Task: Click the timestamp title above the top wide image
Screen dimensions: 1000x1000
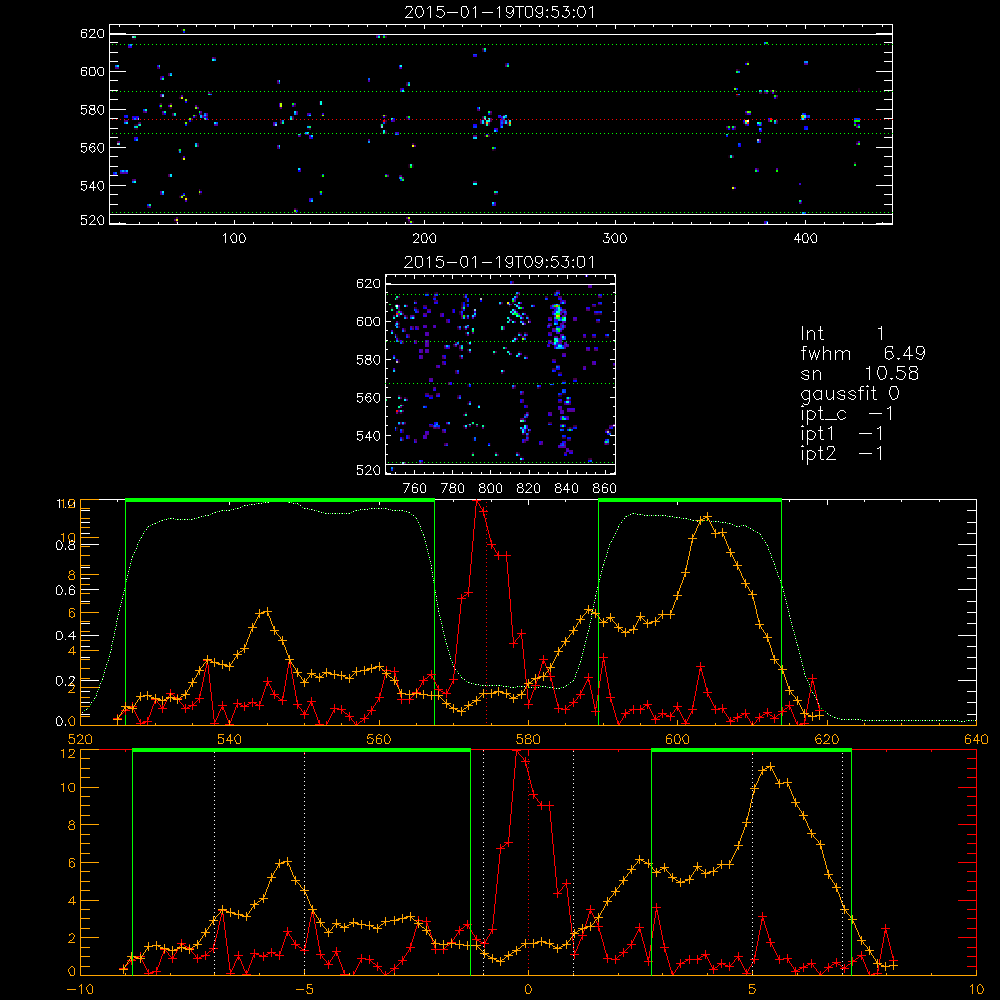Action: pyautogui.click(x=500, y=12)
